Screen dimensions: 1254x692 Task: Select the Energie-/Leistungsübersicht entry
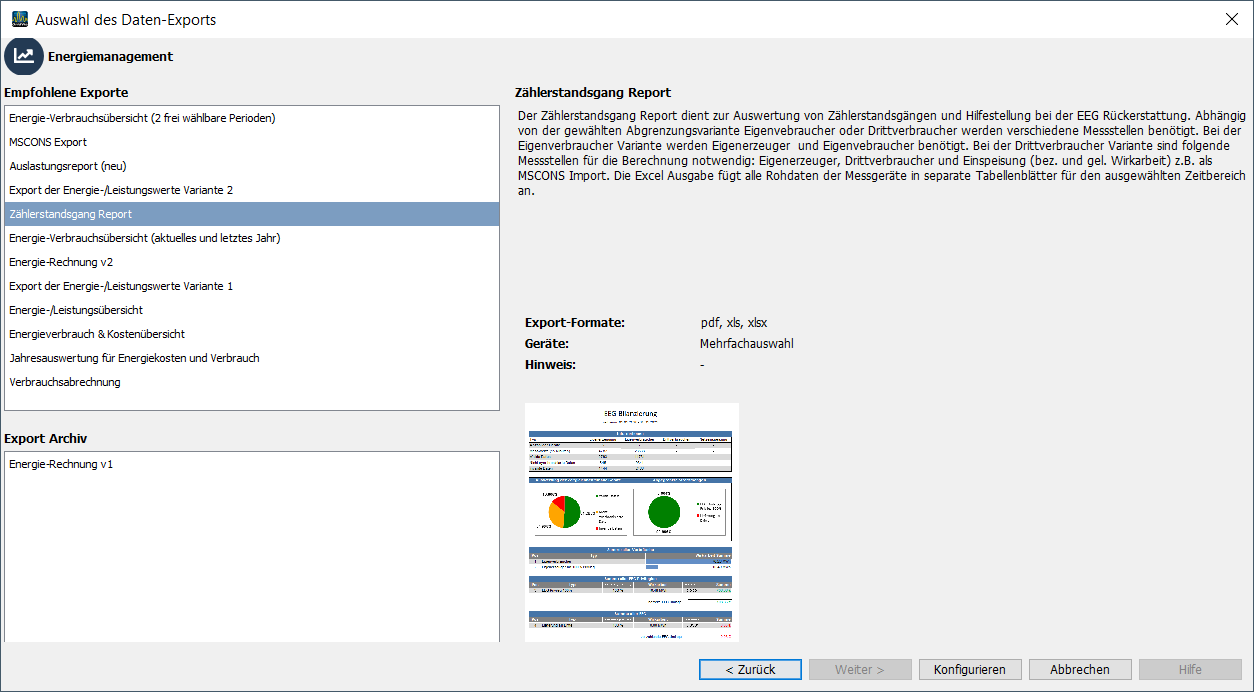(76, 310)
